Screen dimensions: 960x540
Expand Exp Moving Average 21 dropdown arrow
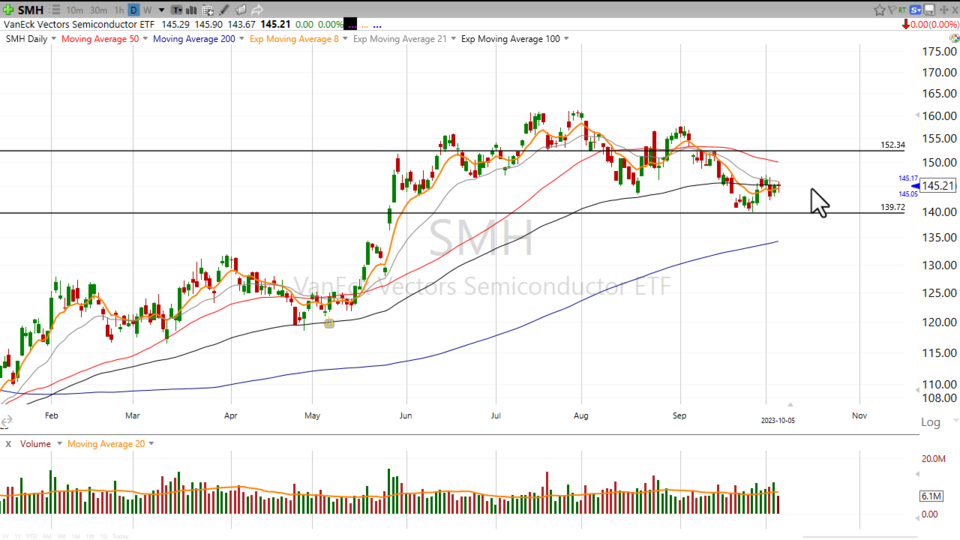click(453, 39)
